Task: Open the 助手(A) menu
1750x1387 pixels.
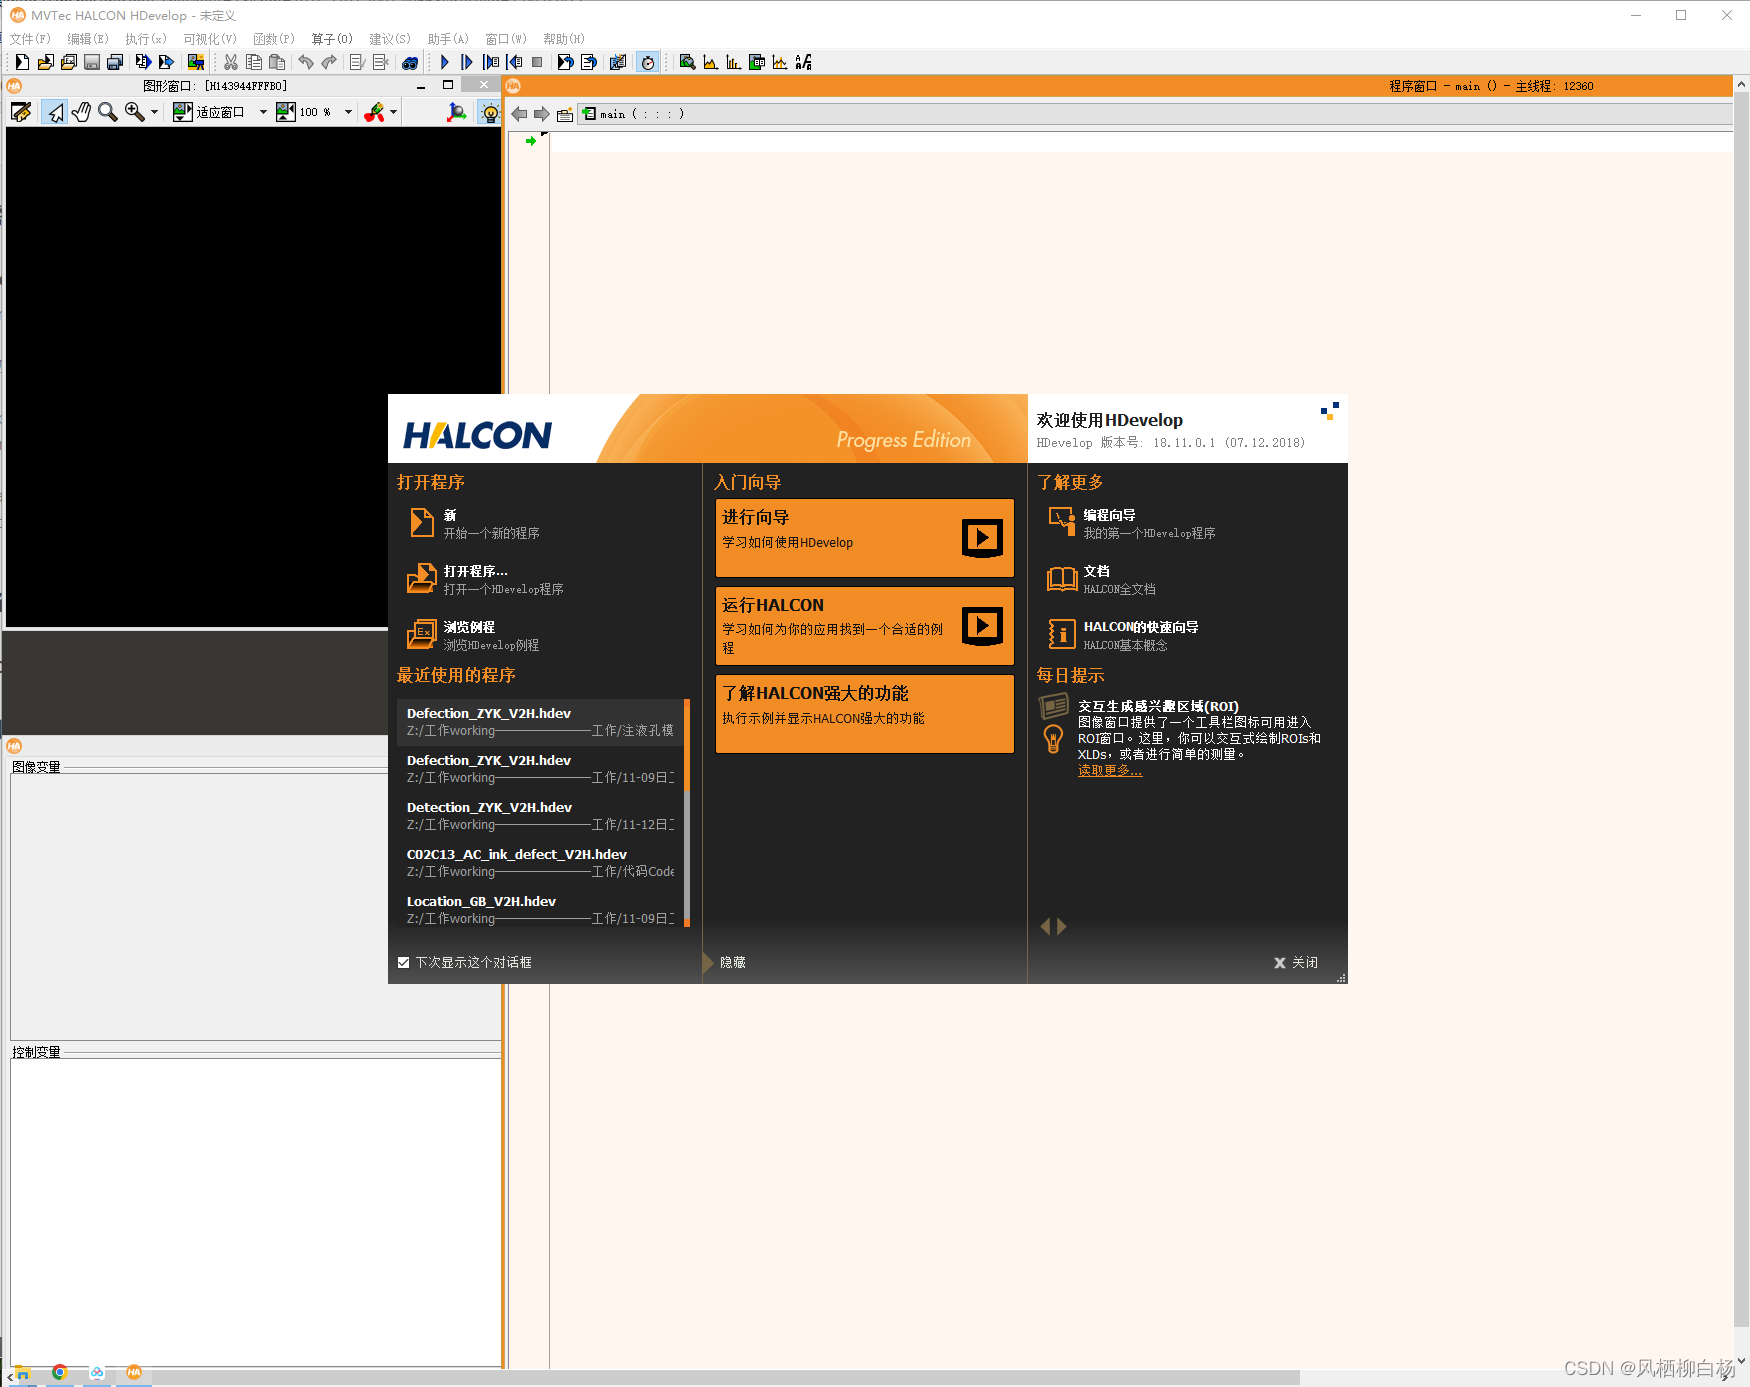Action: [448, 39]
